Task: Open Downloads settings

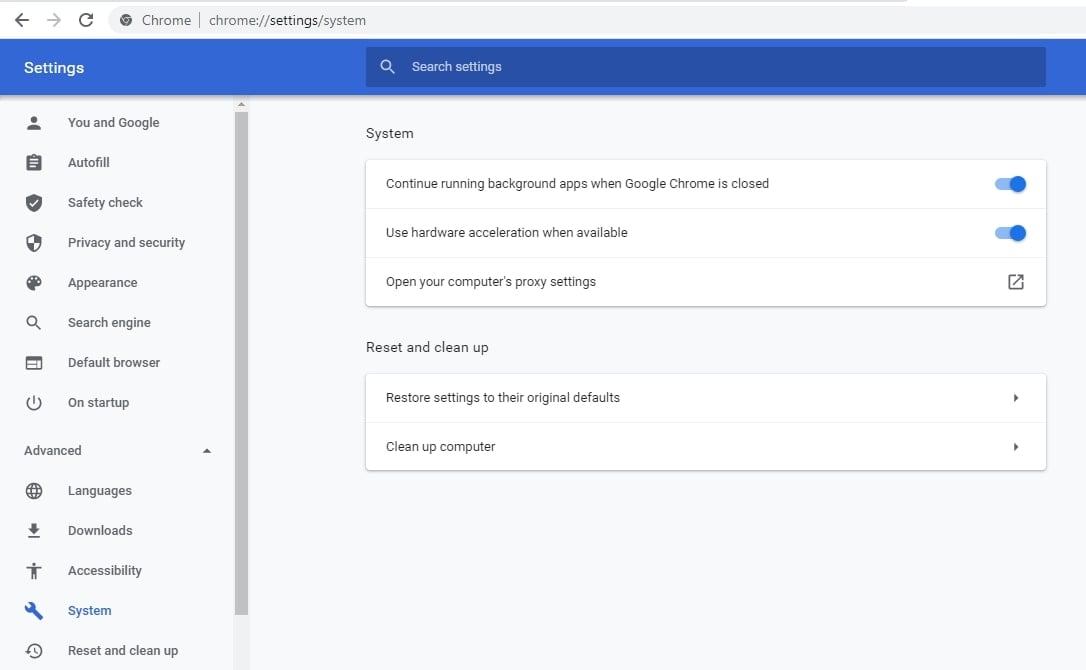Action: coord(100,531)
